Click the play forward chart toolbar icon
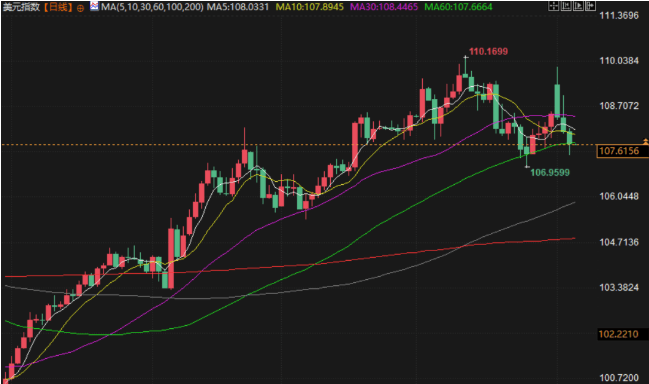 pos(578,6)
